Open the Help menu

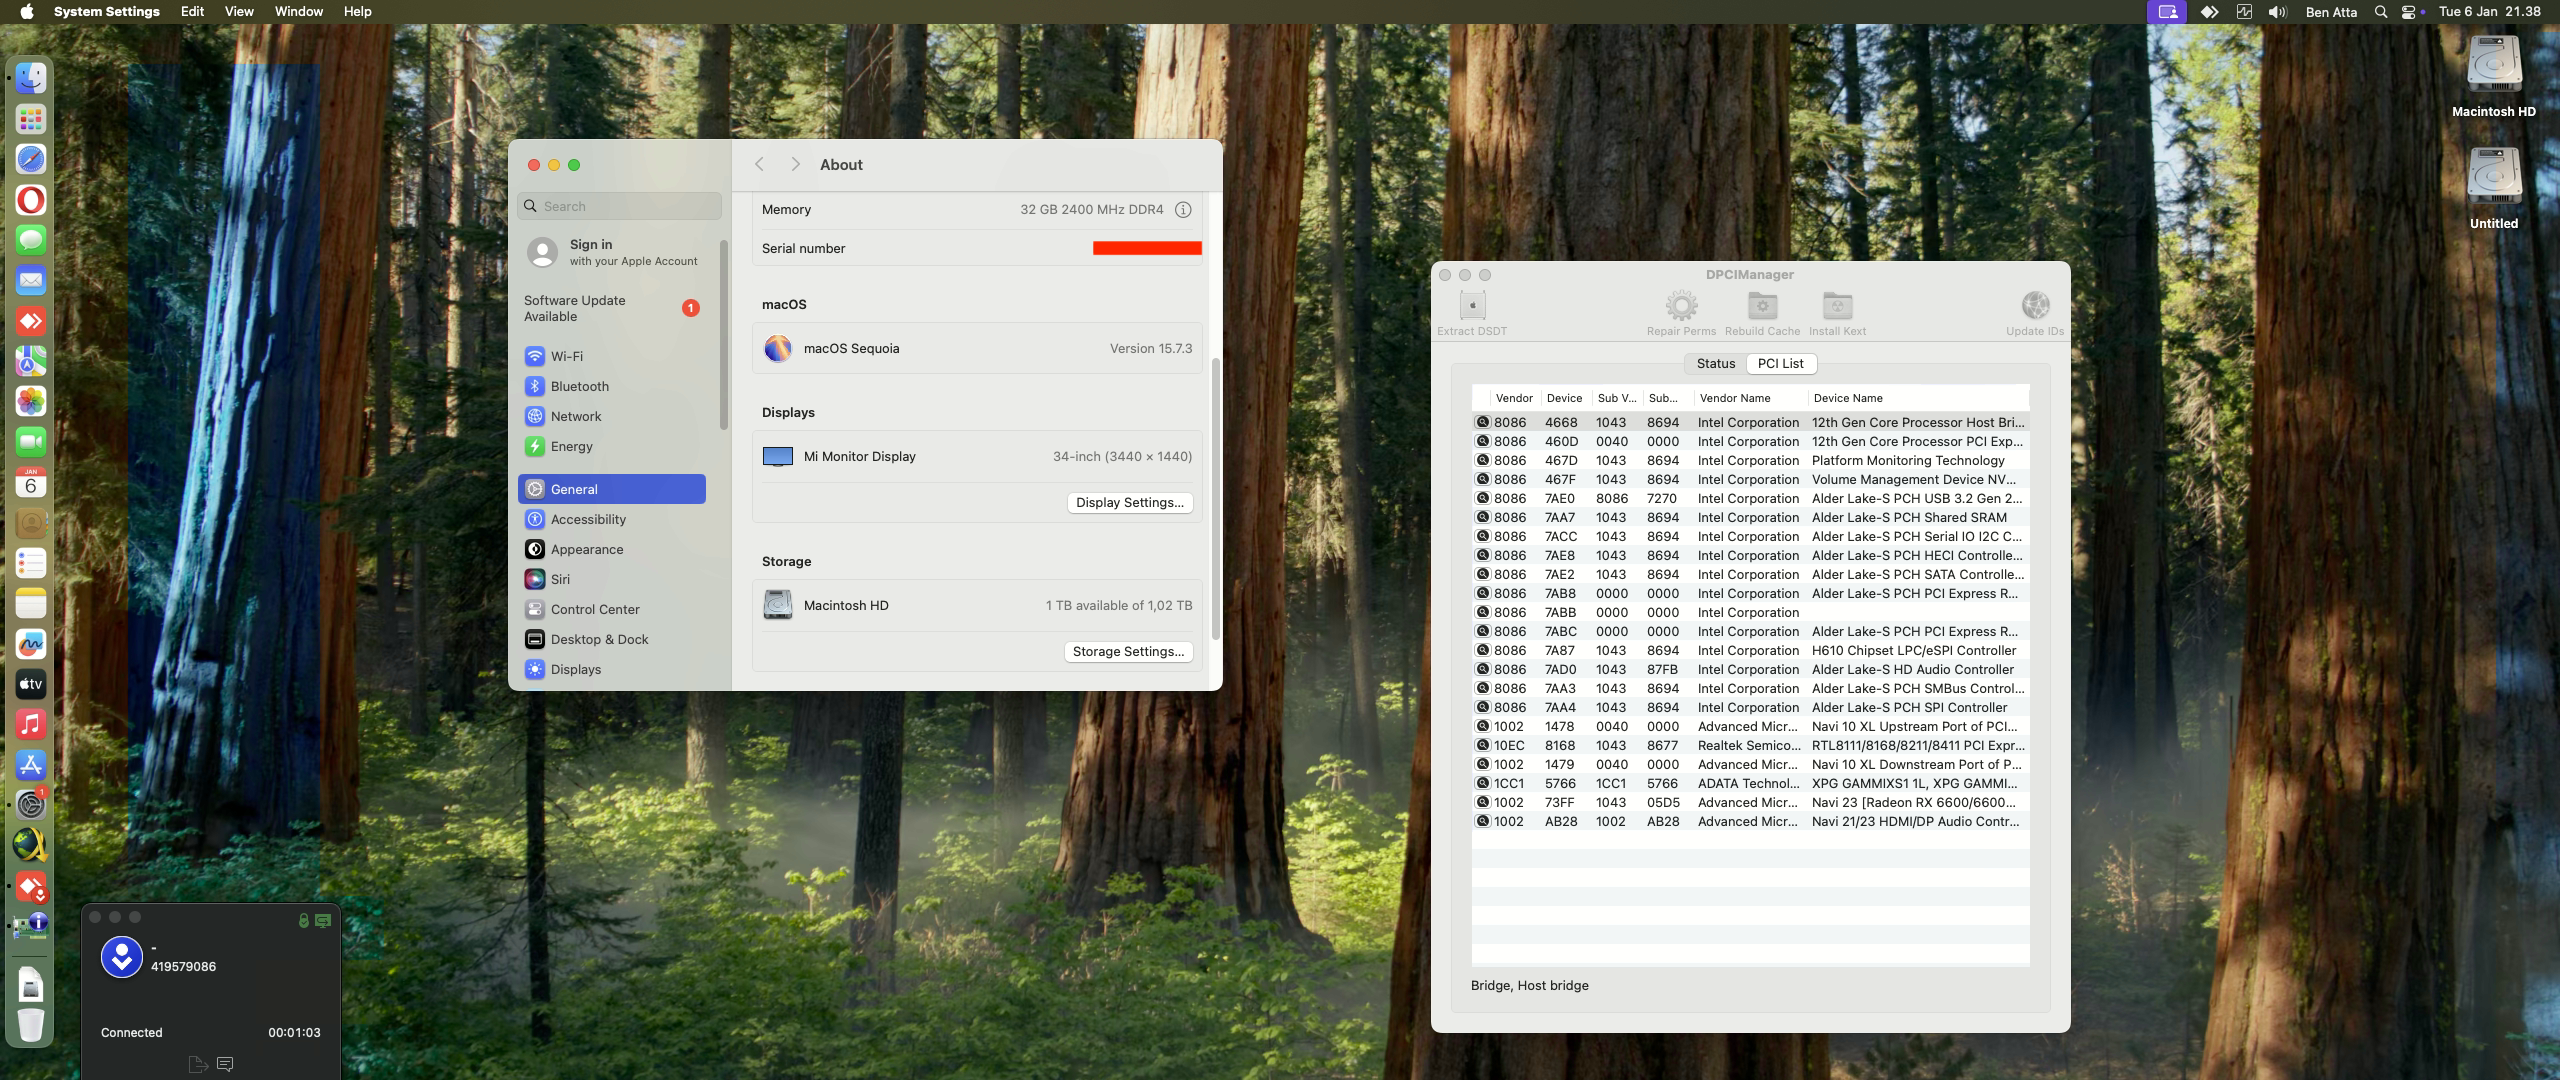(357, 12)
